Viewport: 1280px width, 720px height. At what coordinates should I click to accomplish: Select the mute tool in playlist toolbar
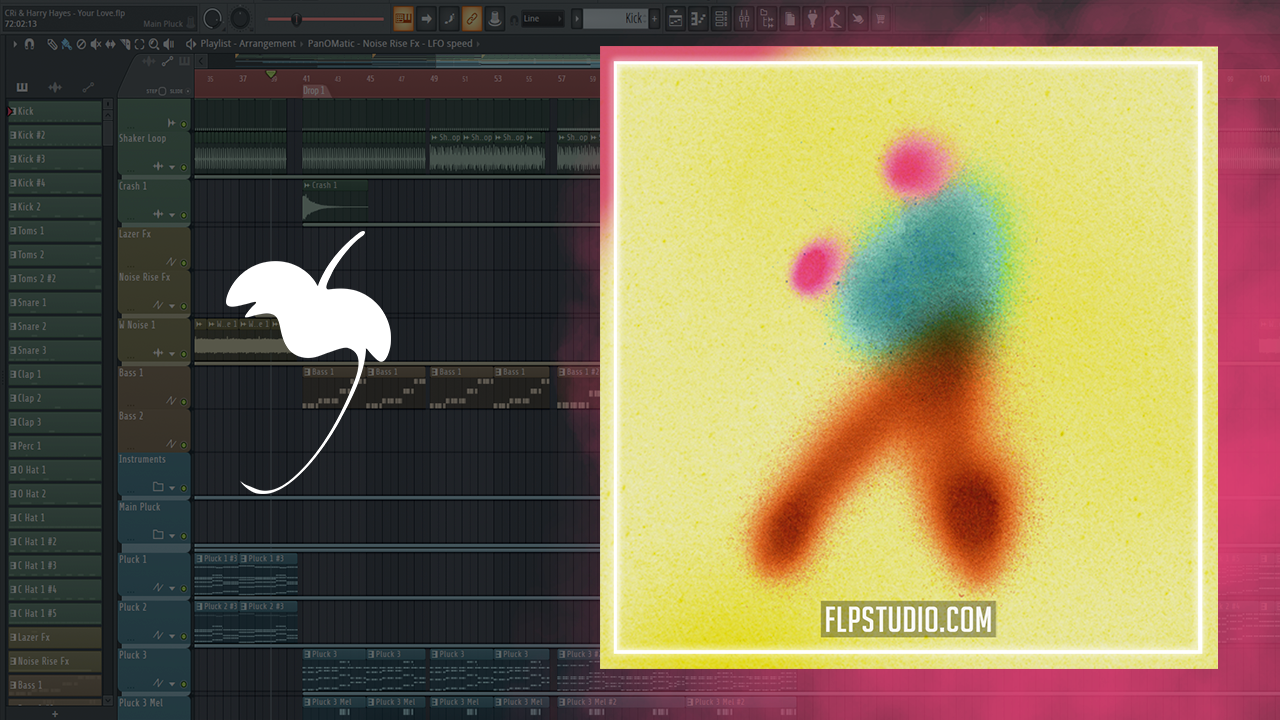95,44
